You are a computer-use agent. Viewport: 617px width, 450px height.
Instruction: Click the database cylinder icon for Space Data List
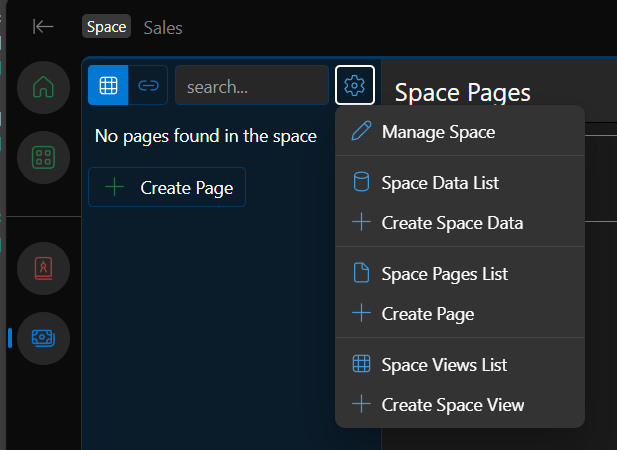tap(361, 182)
